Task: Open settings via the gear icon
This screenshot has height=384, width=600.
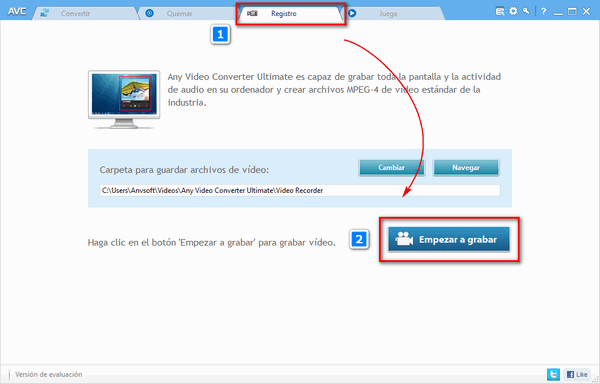Action: [513, 11]
